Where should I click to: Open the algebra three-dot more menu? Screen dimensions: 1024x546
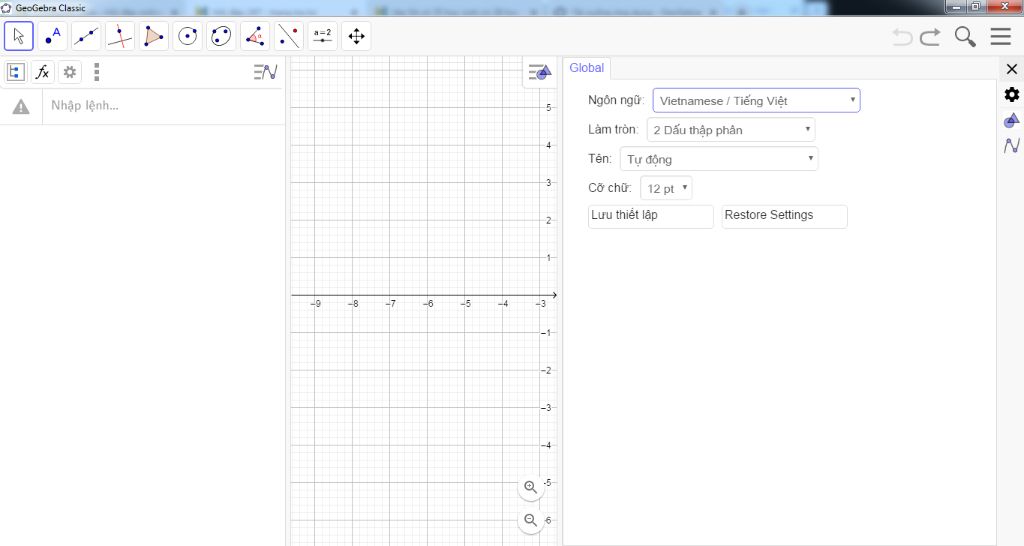coord(97,72)
